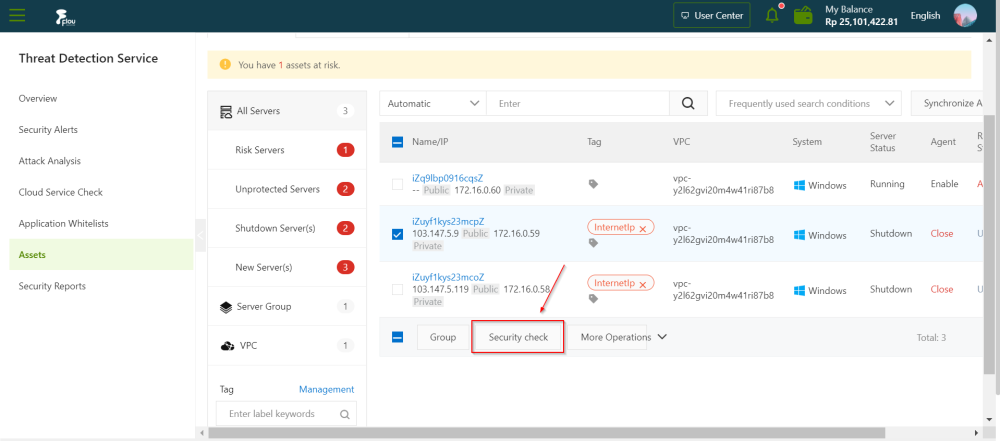This screenshot has height=441, width=1000.
Task: Go to Security Alerts in sidebar
Action: point(48,130)
